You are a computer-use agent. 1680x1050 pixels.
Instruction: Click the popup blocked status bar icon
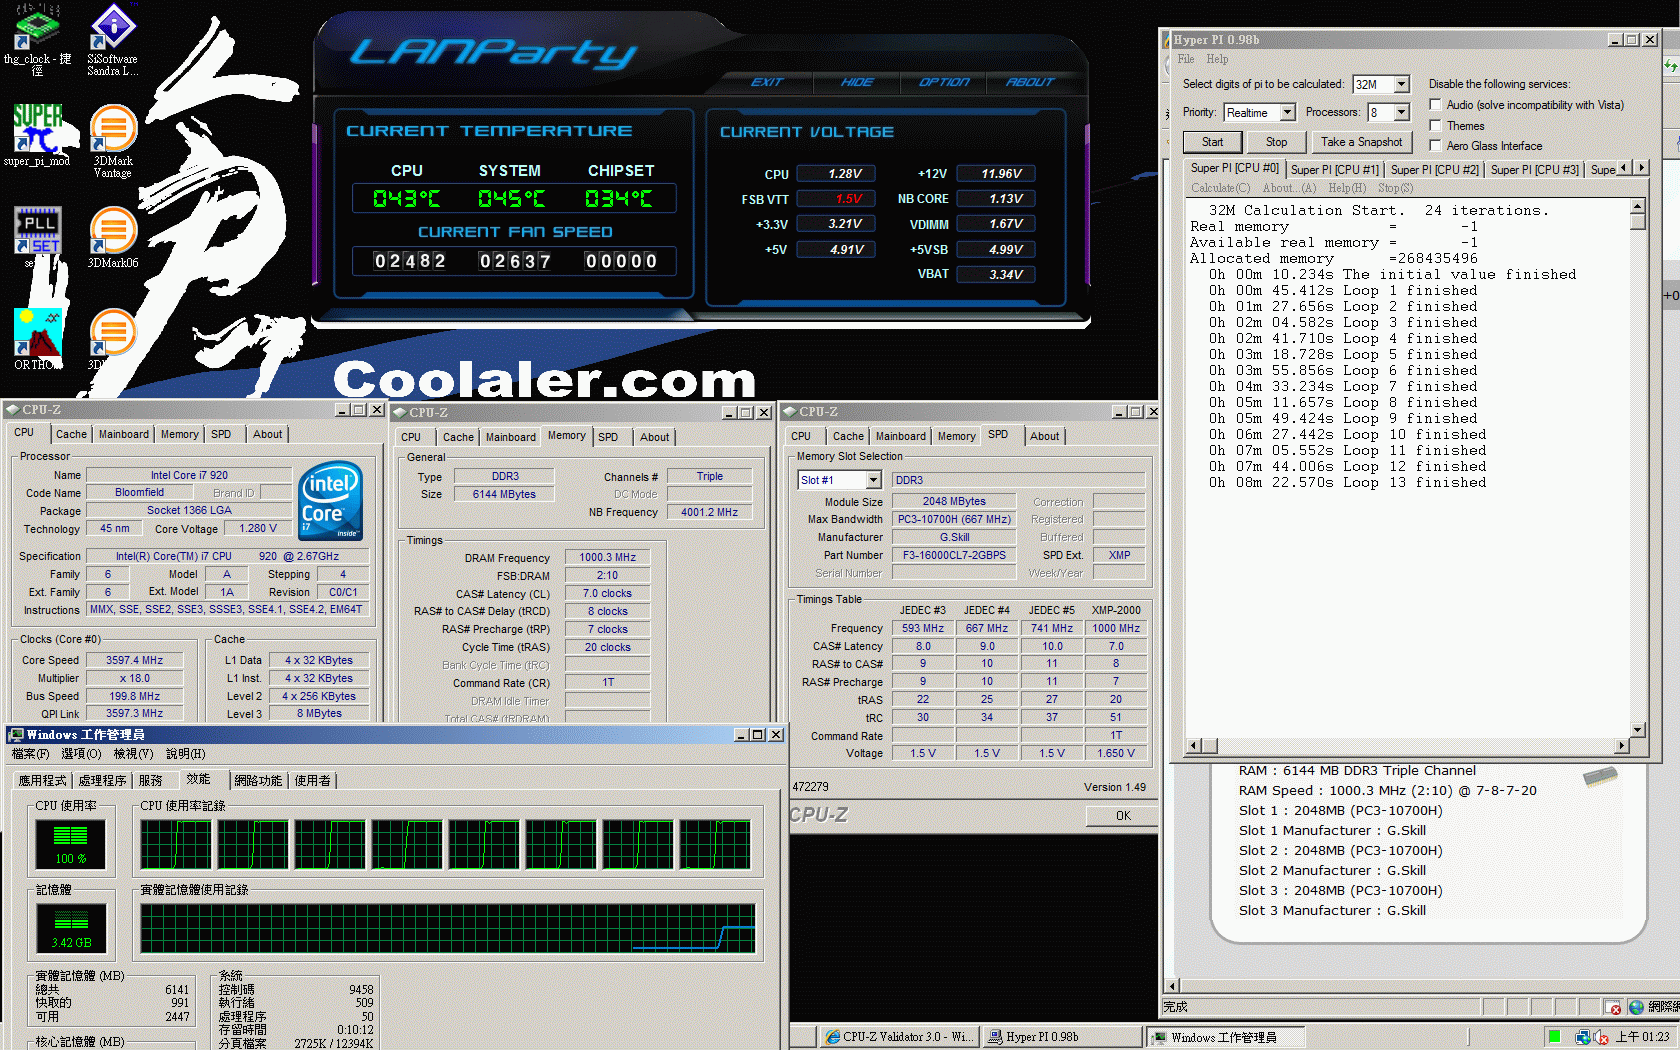click(1612, 1007)
